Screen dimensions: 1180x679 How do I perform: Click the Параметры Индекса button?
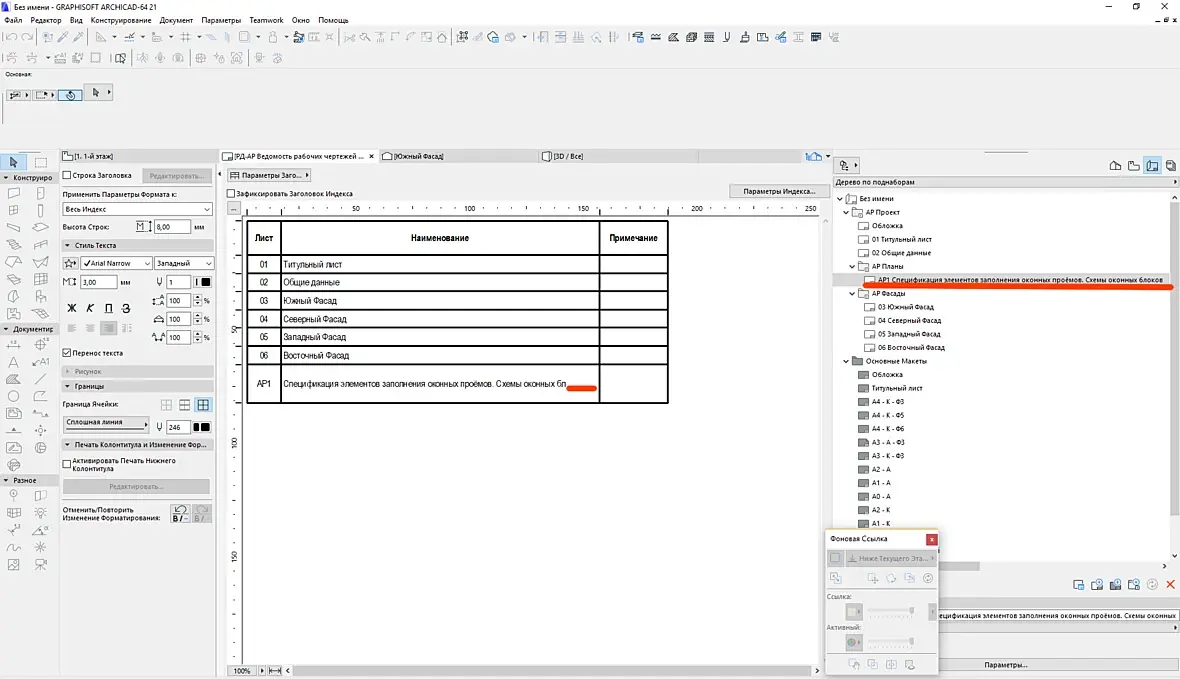pos(780,191)
